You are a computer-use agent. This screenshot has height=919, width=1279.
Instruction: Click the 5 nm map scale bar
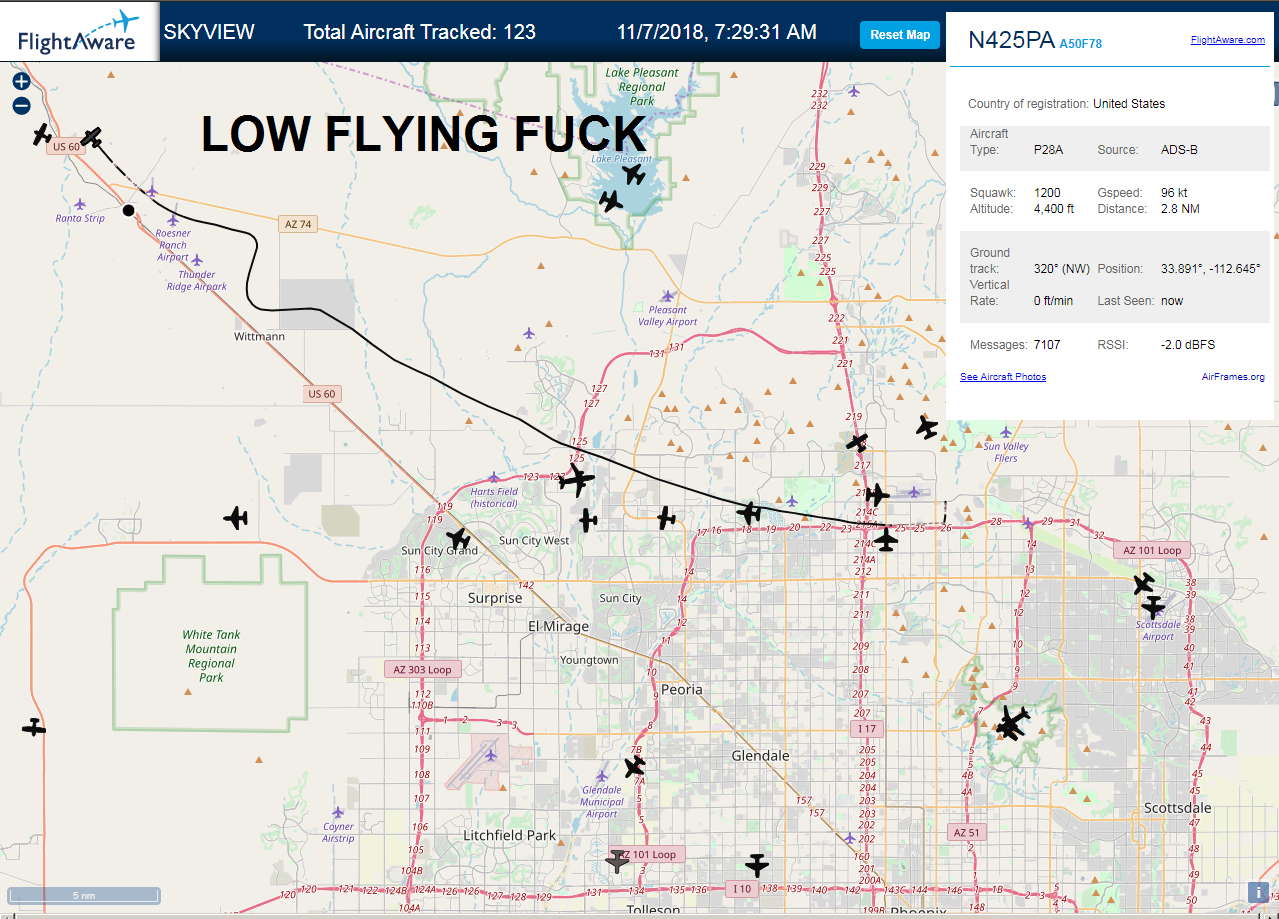pyautogui.click(x=84, y=894)
